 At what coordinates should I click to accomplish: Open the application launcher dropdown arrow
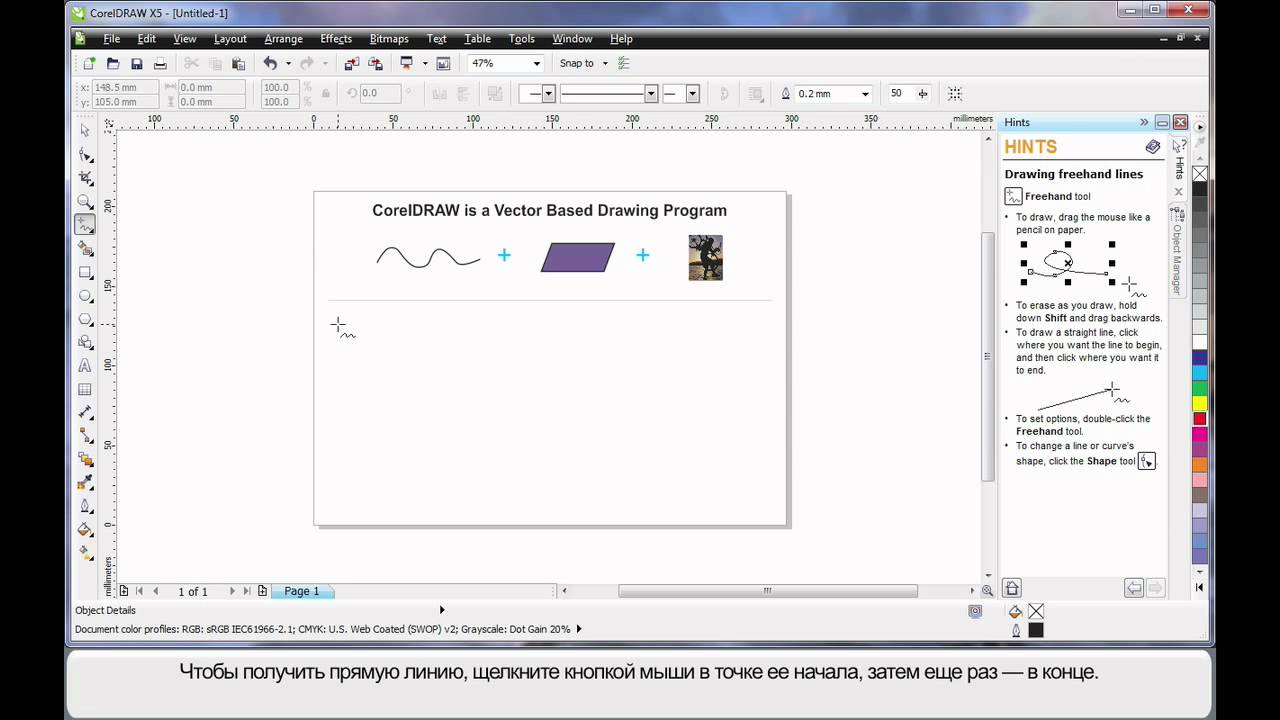[425, 63]
